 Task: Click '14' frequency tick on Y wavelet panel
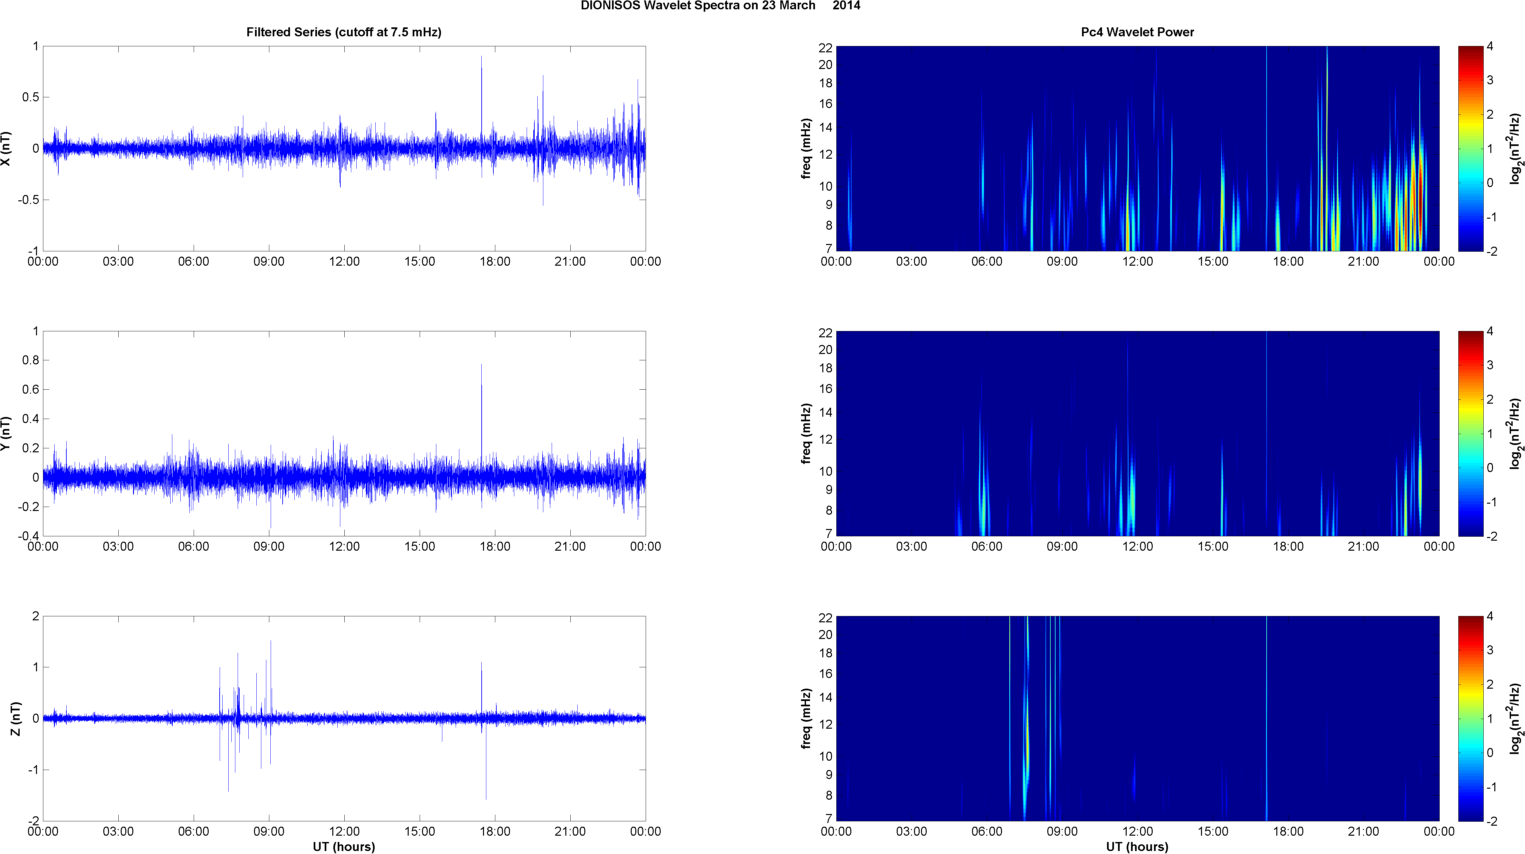[826, 413]
